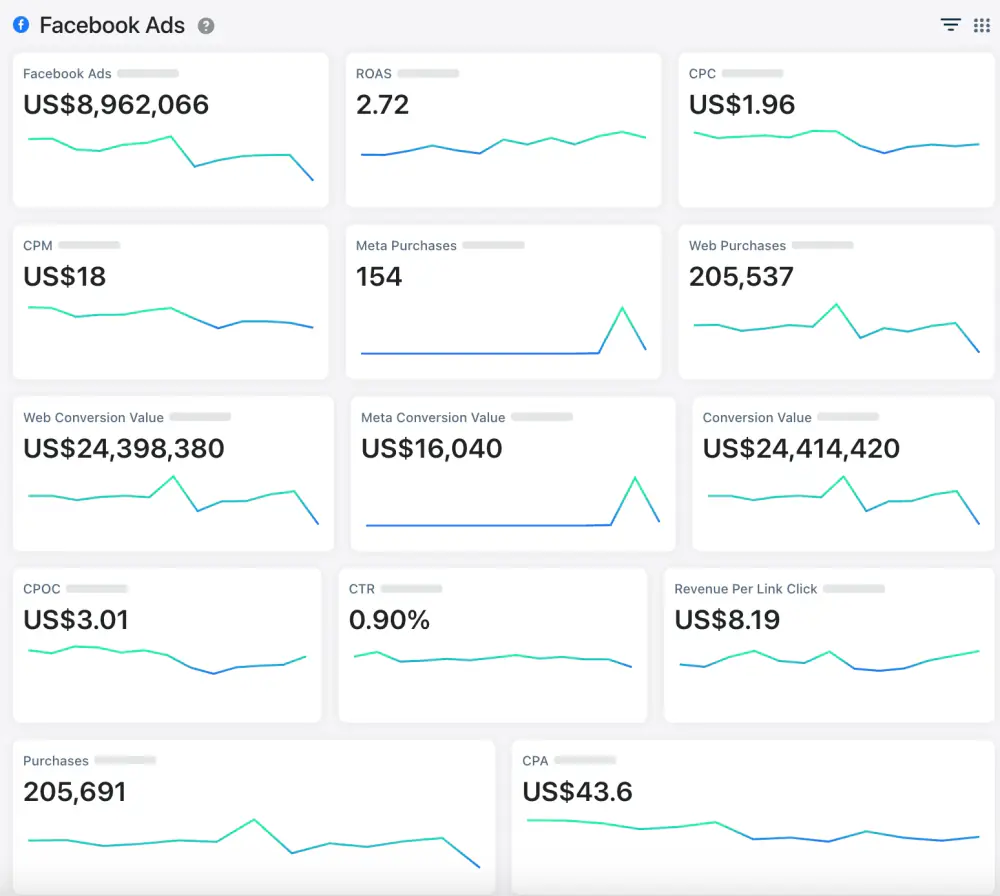Screen dimensions: 1000x896
Task: Click the CPOC card label
Action: tap(41, 589)
